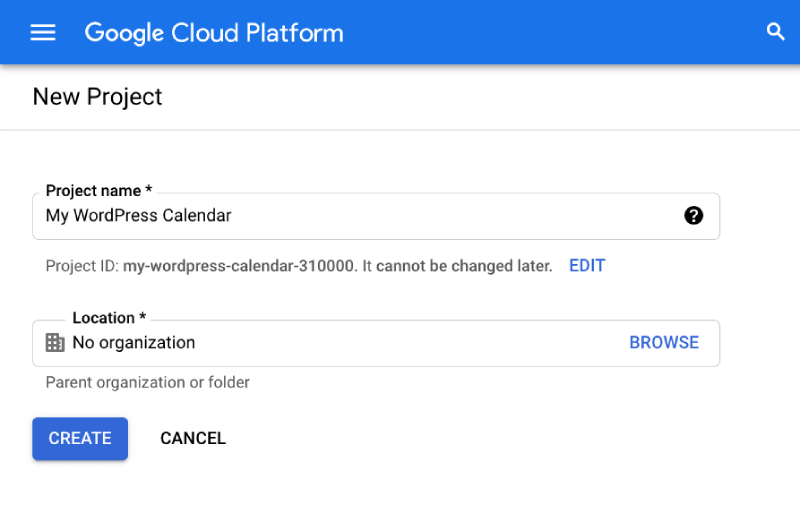The image size is (800, 514).
Task: Click the Parent organization or folder hint
Action: (147, 382)
